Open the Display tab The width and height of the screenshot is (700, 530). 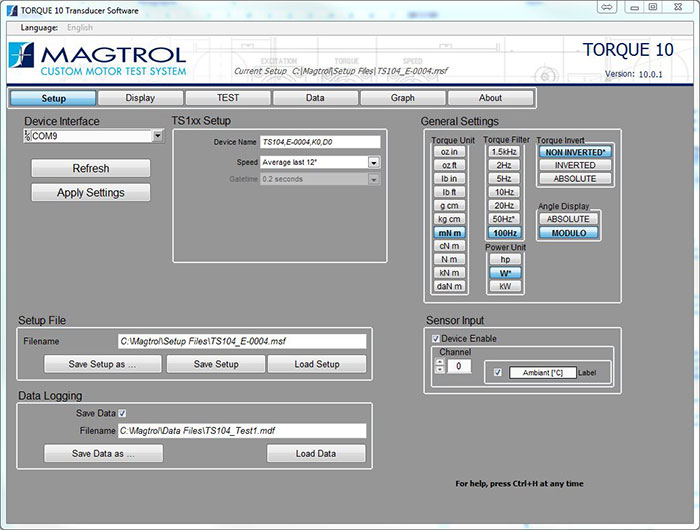point(140,98)
